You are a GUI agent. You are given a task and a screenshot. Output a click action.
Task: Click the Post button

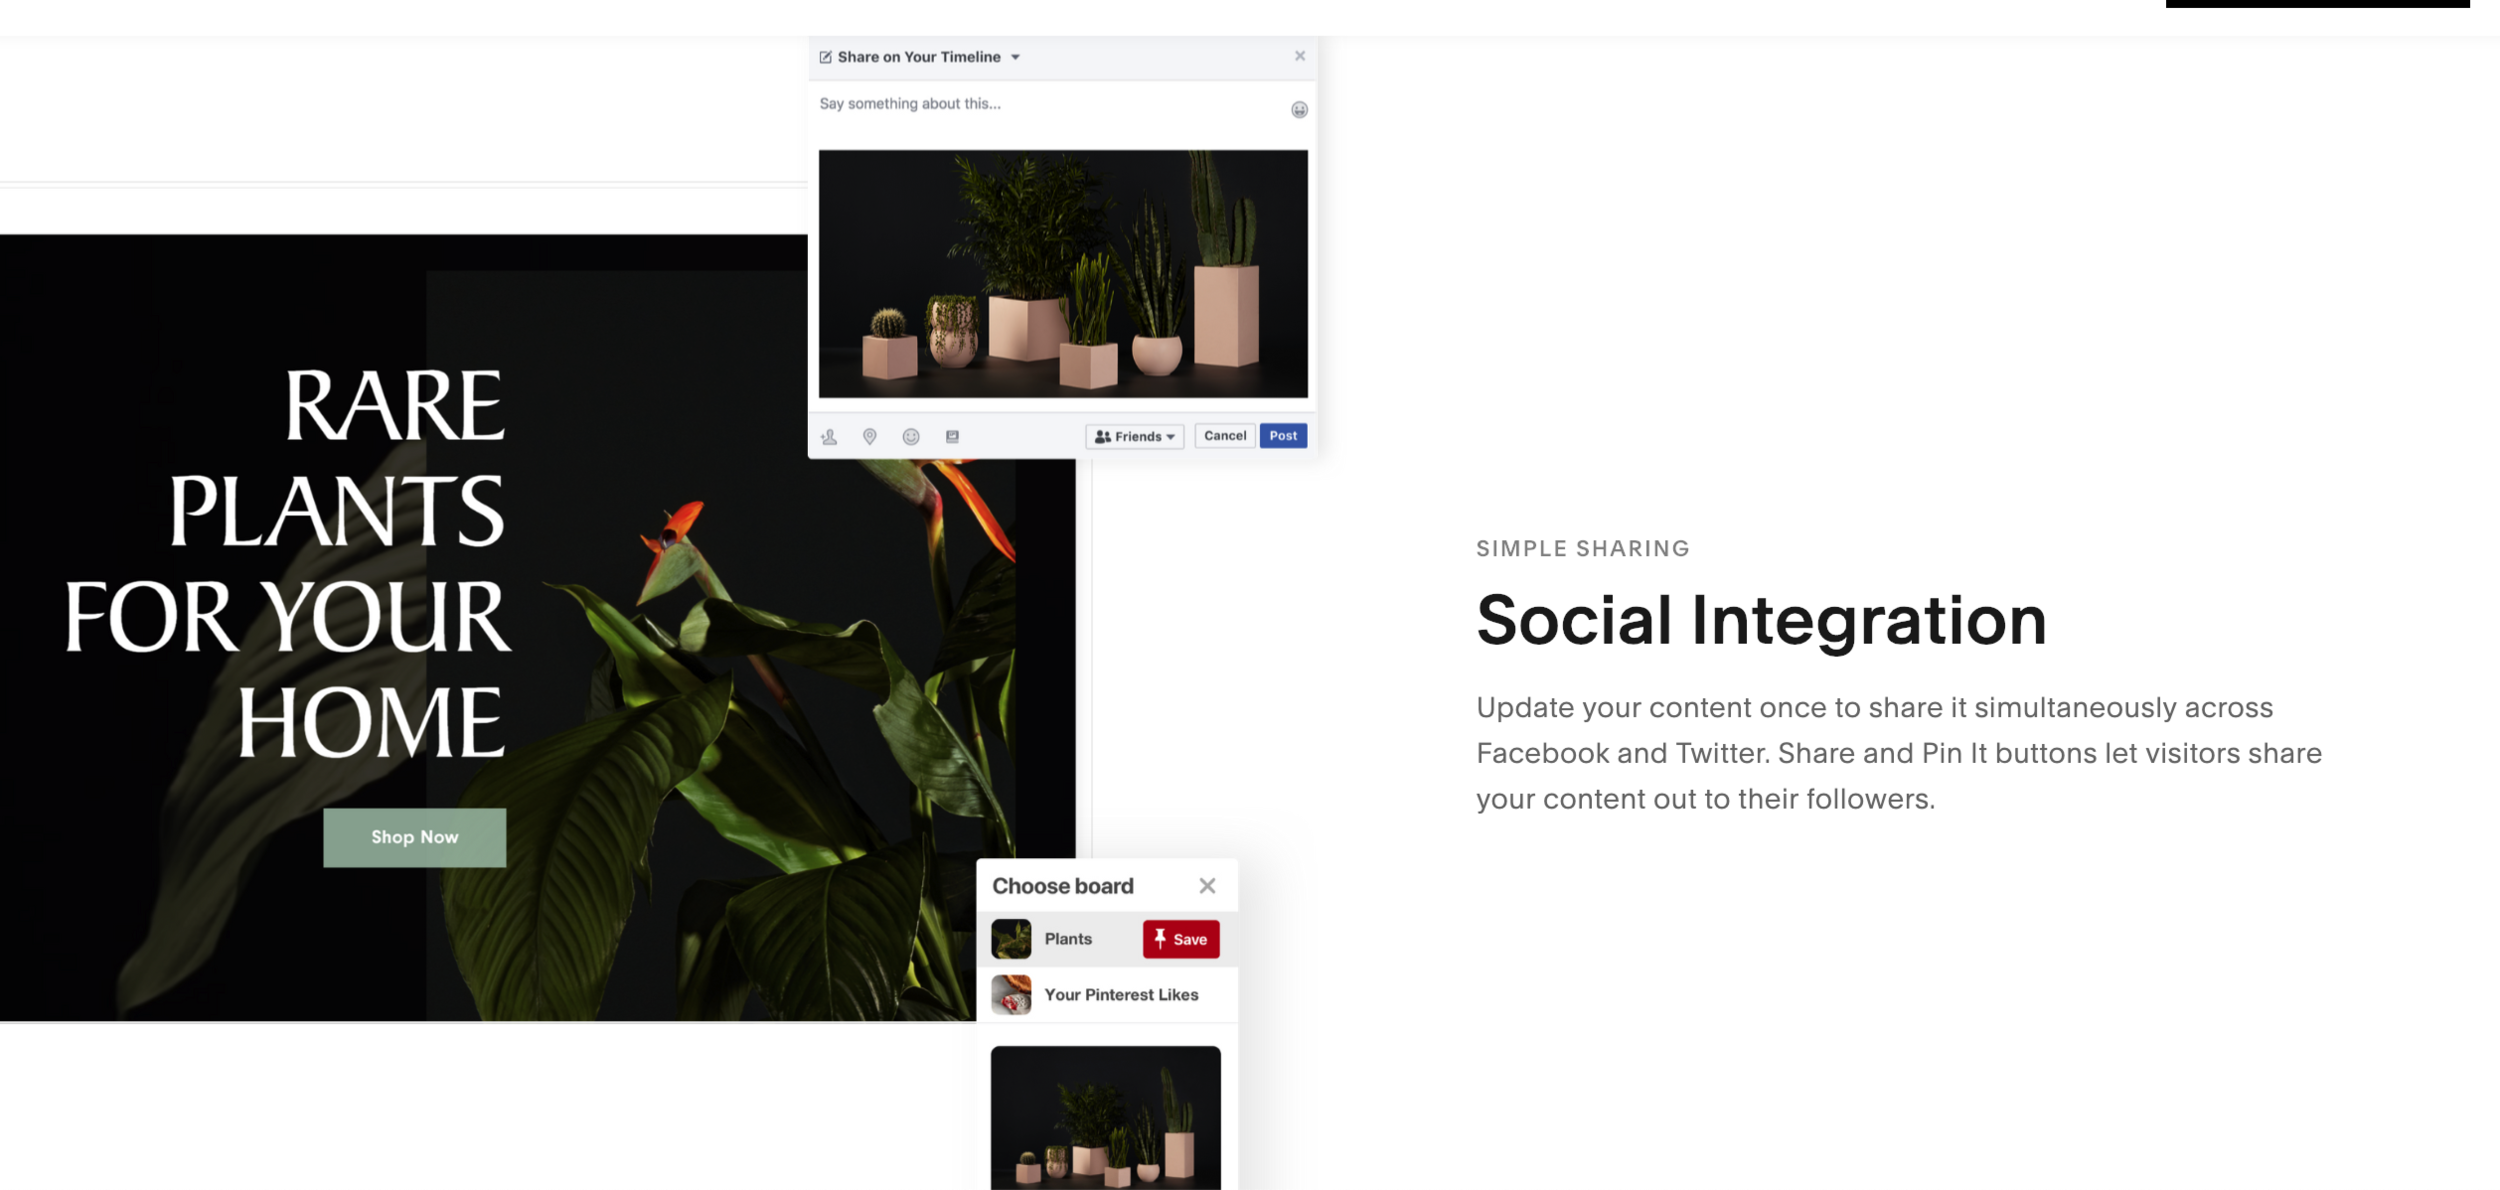[x=1283, y=436]
